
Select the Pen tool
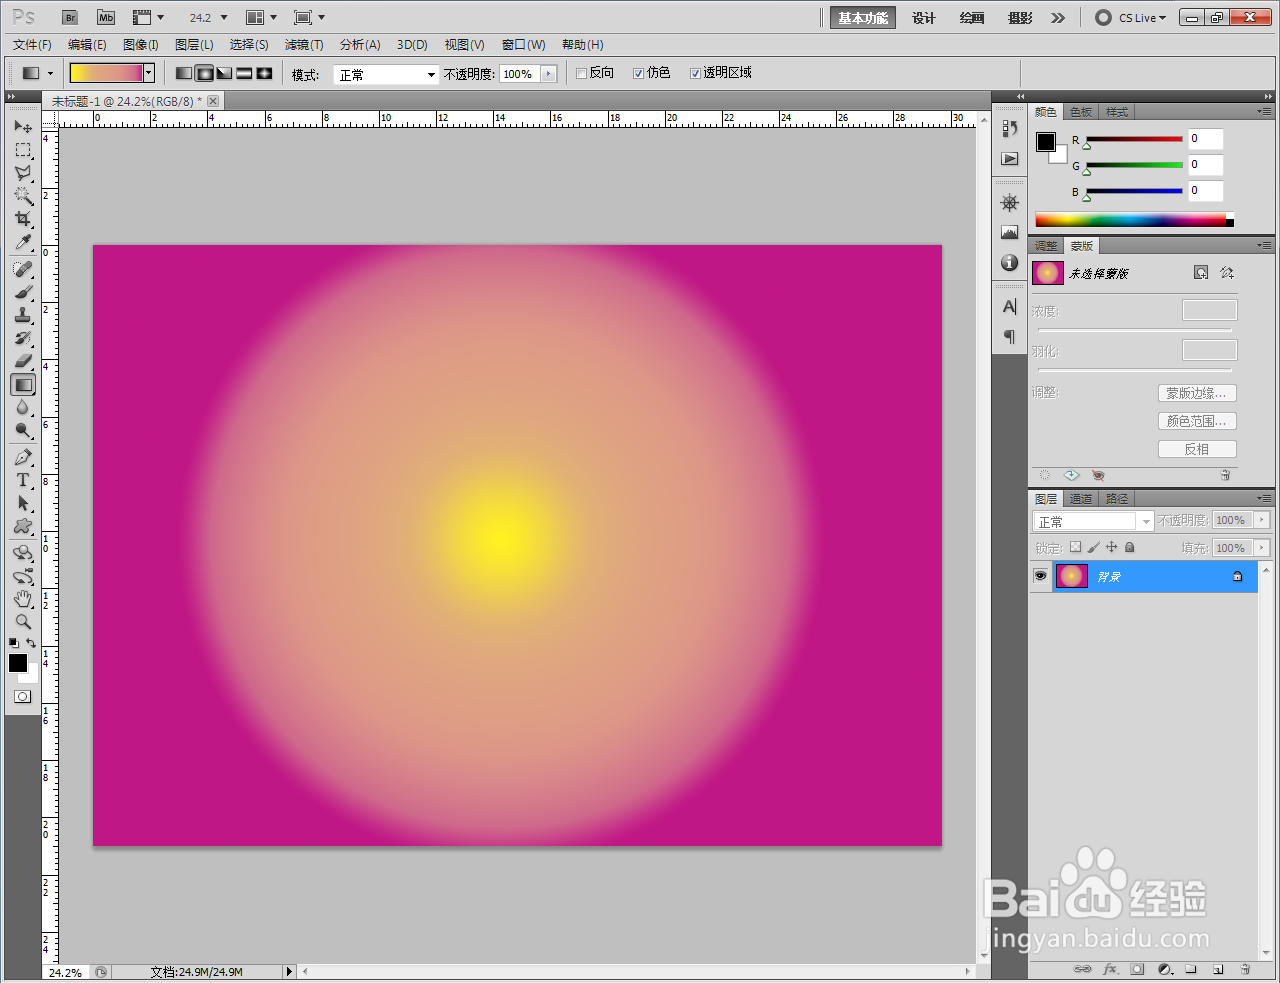(x=23, y=457)
